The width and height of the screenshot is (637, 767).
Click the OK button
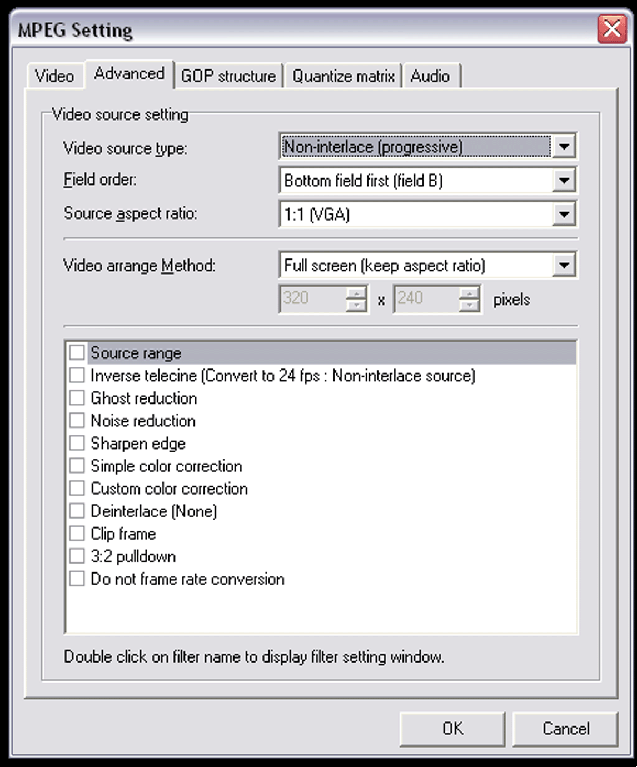pos(453,729)
